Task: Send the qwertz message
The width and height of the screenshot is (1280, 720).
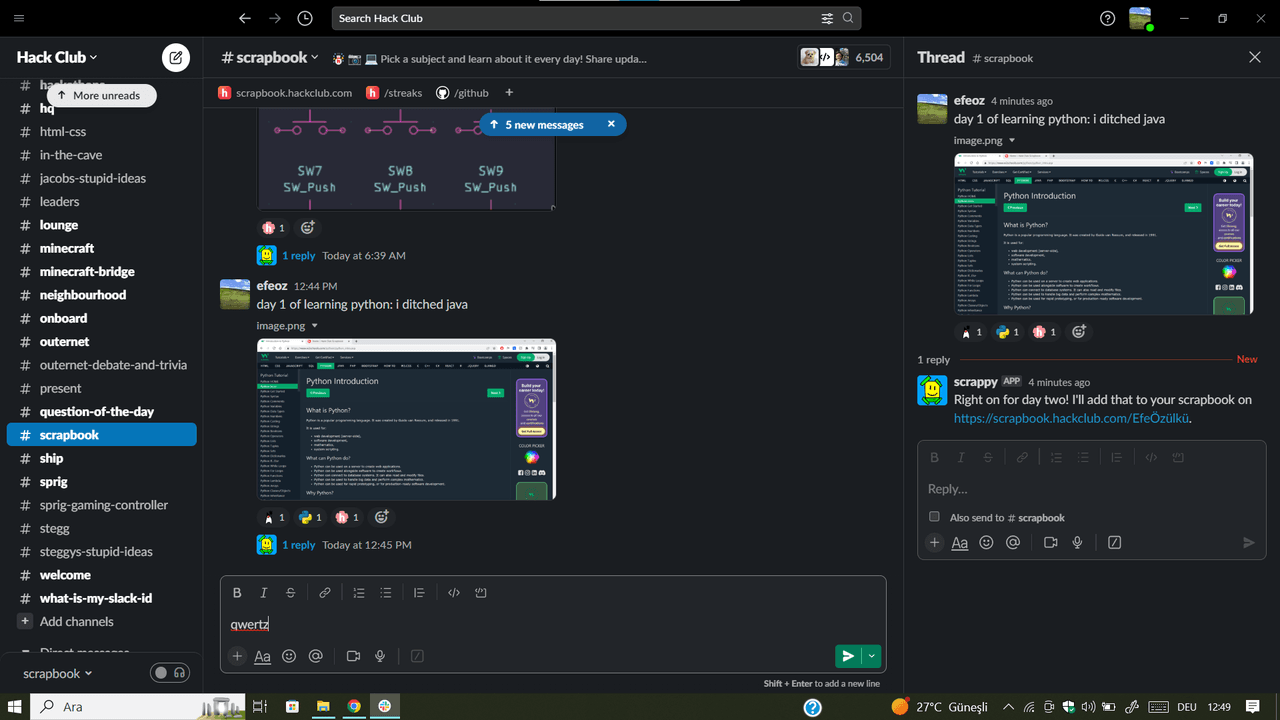Action: [x=848, y=656]
